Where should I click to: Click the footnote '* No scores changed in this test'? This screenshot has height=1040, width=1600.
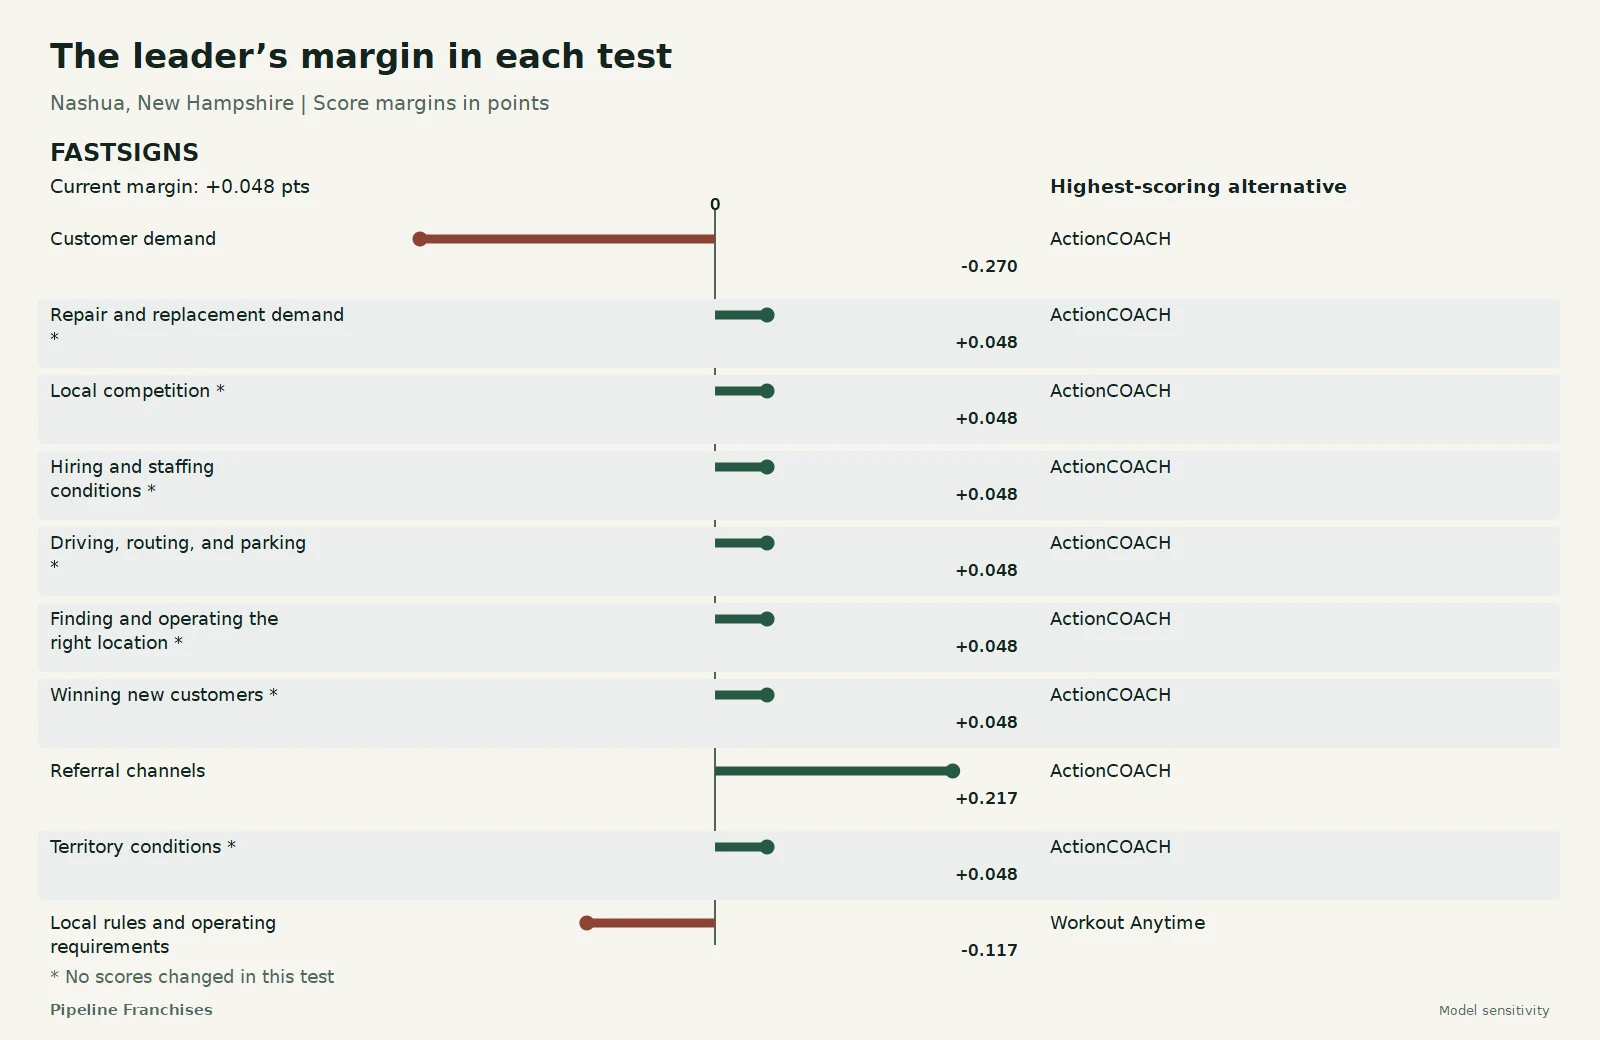(192, 977)
